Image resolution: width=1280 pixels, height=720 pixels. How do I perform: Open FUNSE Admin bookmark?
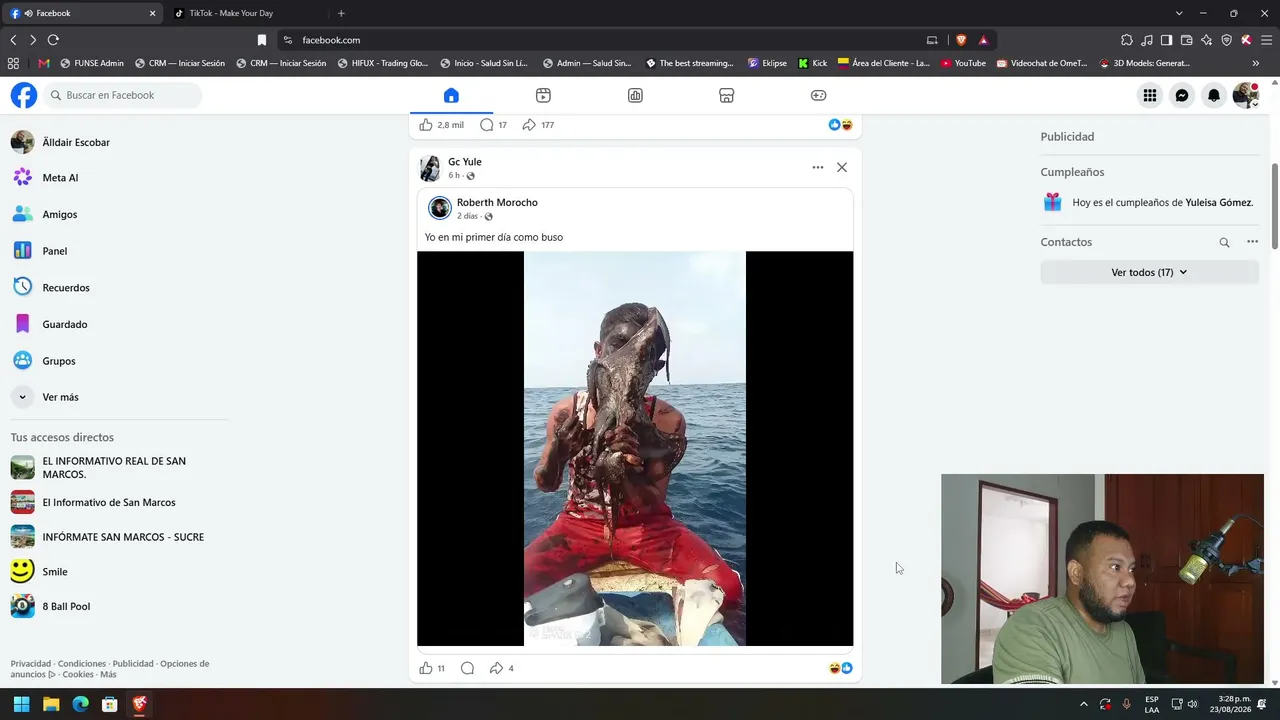[92, 63]
